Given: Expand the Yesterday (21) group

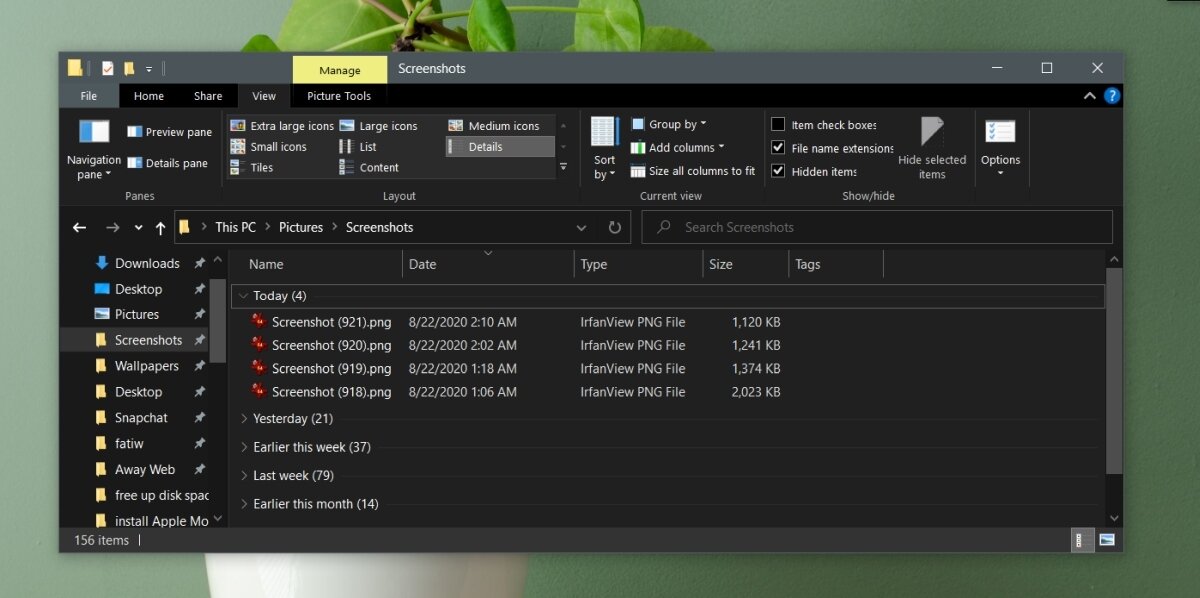Looking at the screenshot, I should click(245, 419).
